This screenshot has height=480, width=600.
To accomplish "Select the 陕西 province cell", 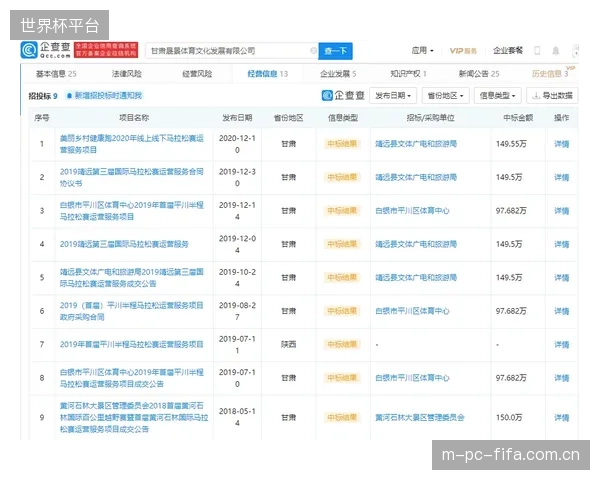I will click(x=289, y=344).
